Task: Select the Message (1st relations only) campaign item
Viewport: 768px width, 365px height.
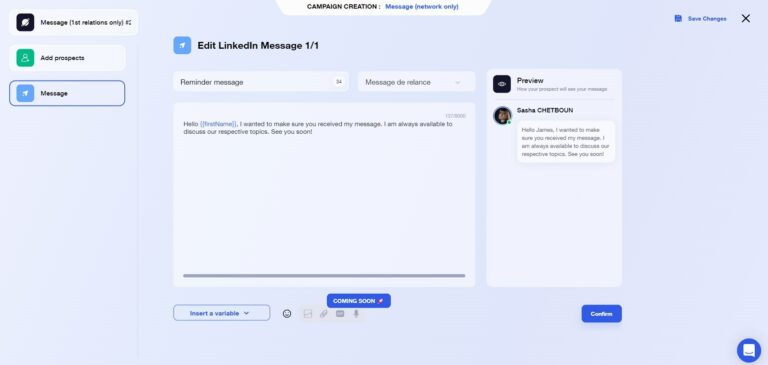Action: click(73, 23)
